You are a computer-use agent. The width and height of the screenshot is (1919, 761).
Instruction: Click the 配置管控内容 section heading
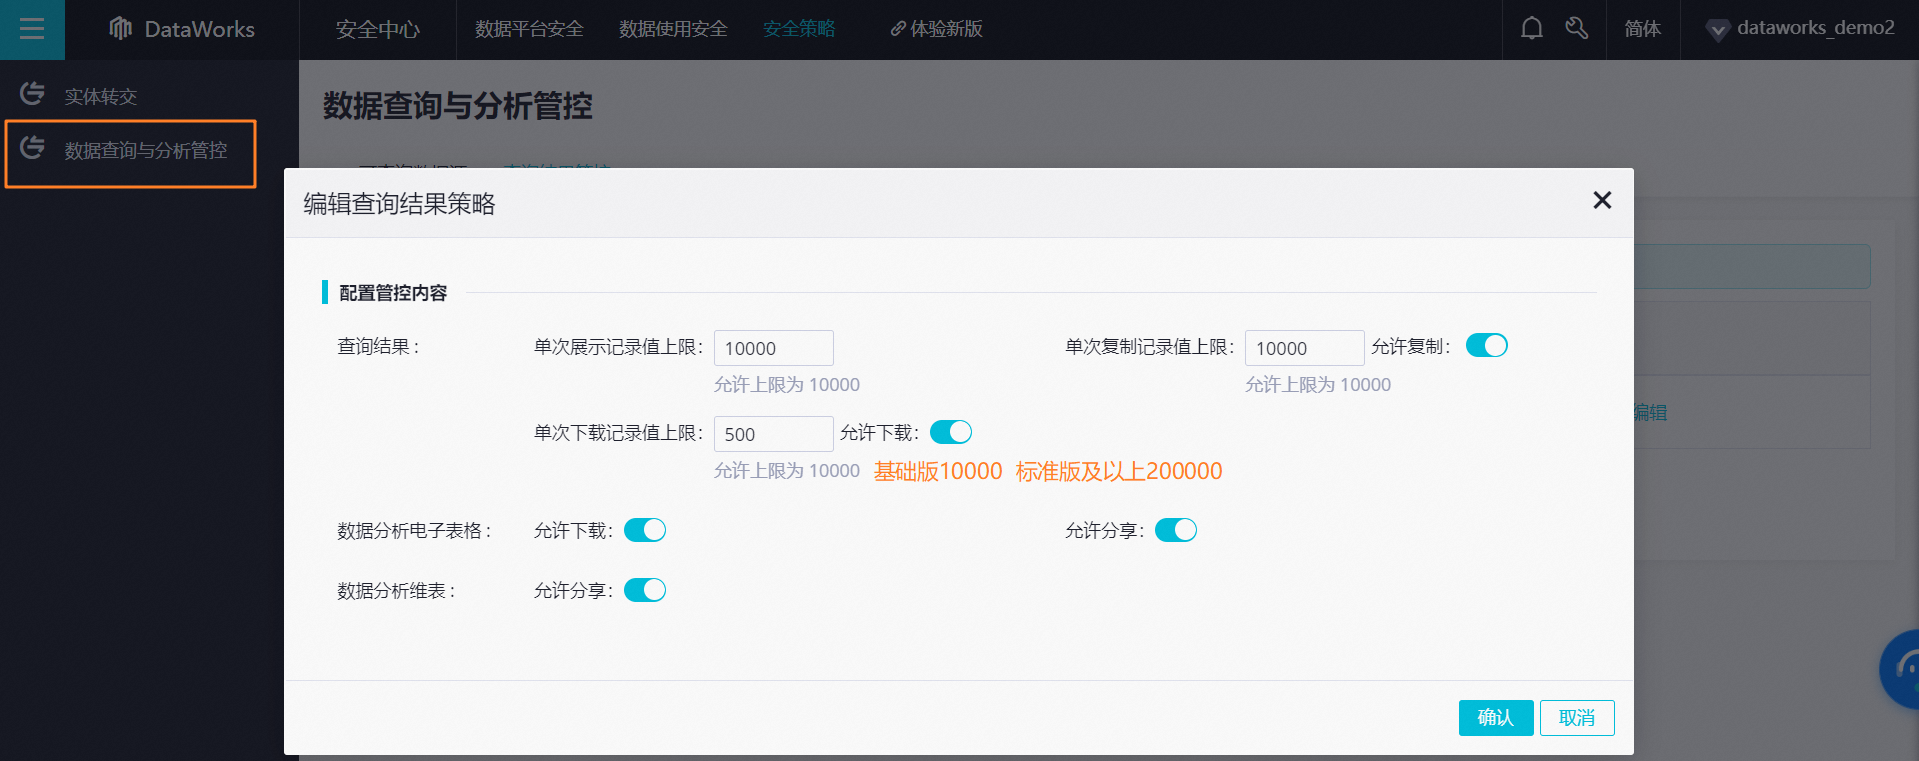393,293
